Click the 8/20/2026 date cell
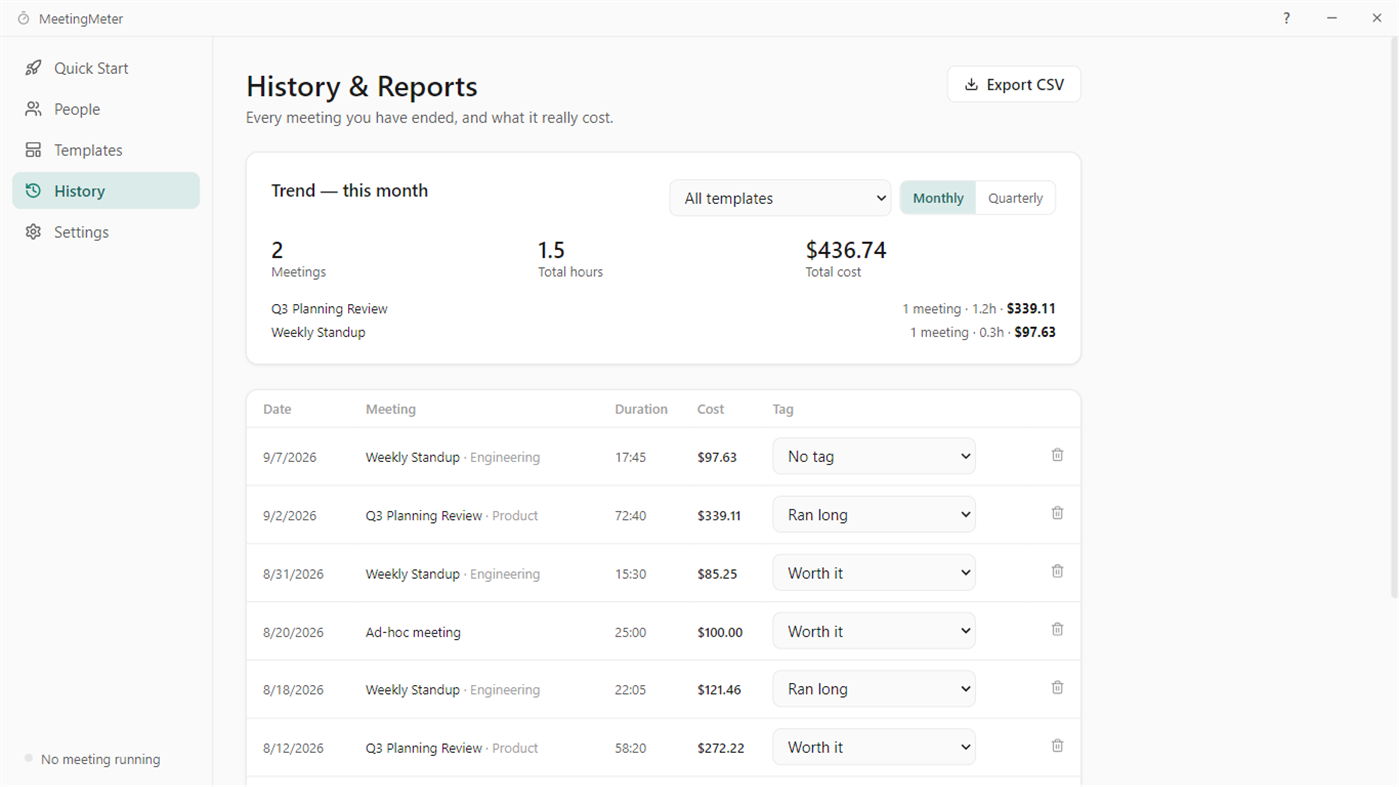 [x=293, y=632]
